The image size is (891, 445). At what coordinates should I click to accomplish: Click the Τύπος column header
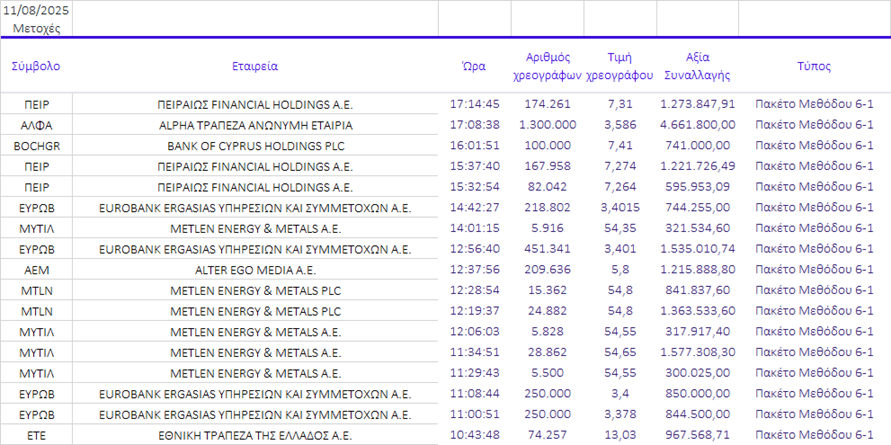(x=814, y=66)
